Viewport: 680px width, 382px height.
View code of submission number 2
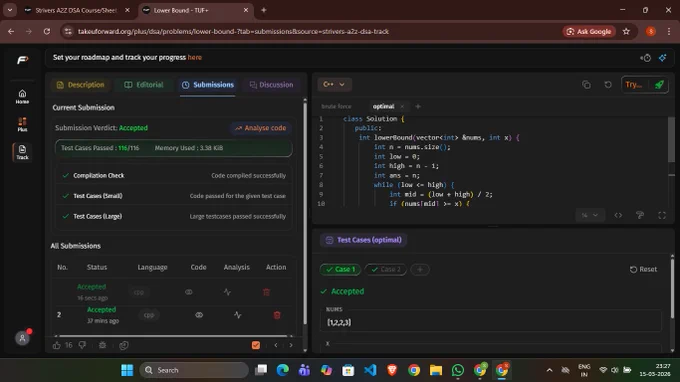pyautogui.click(x=199, y=315)
